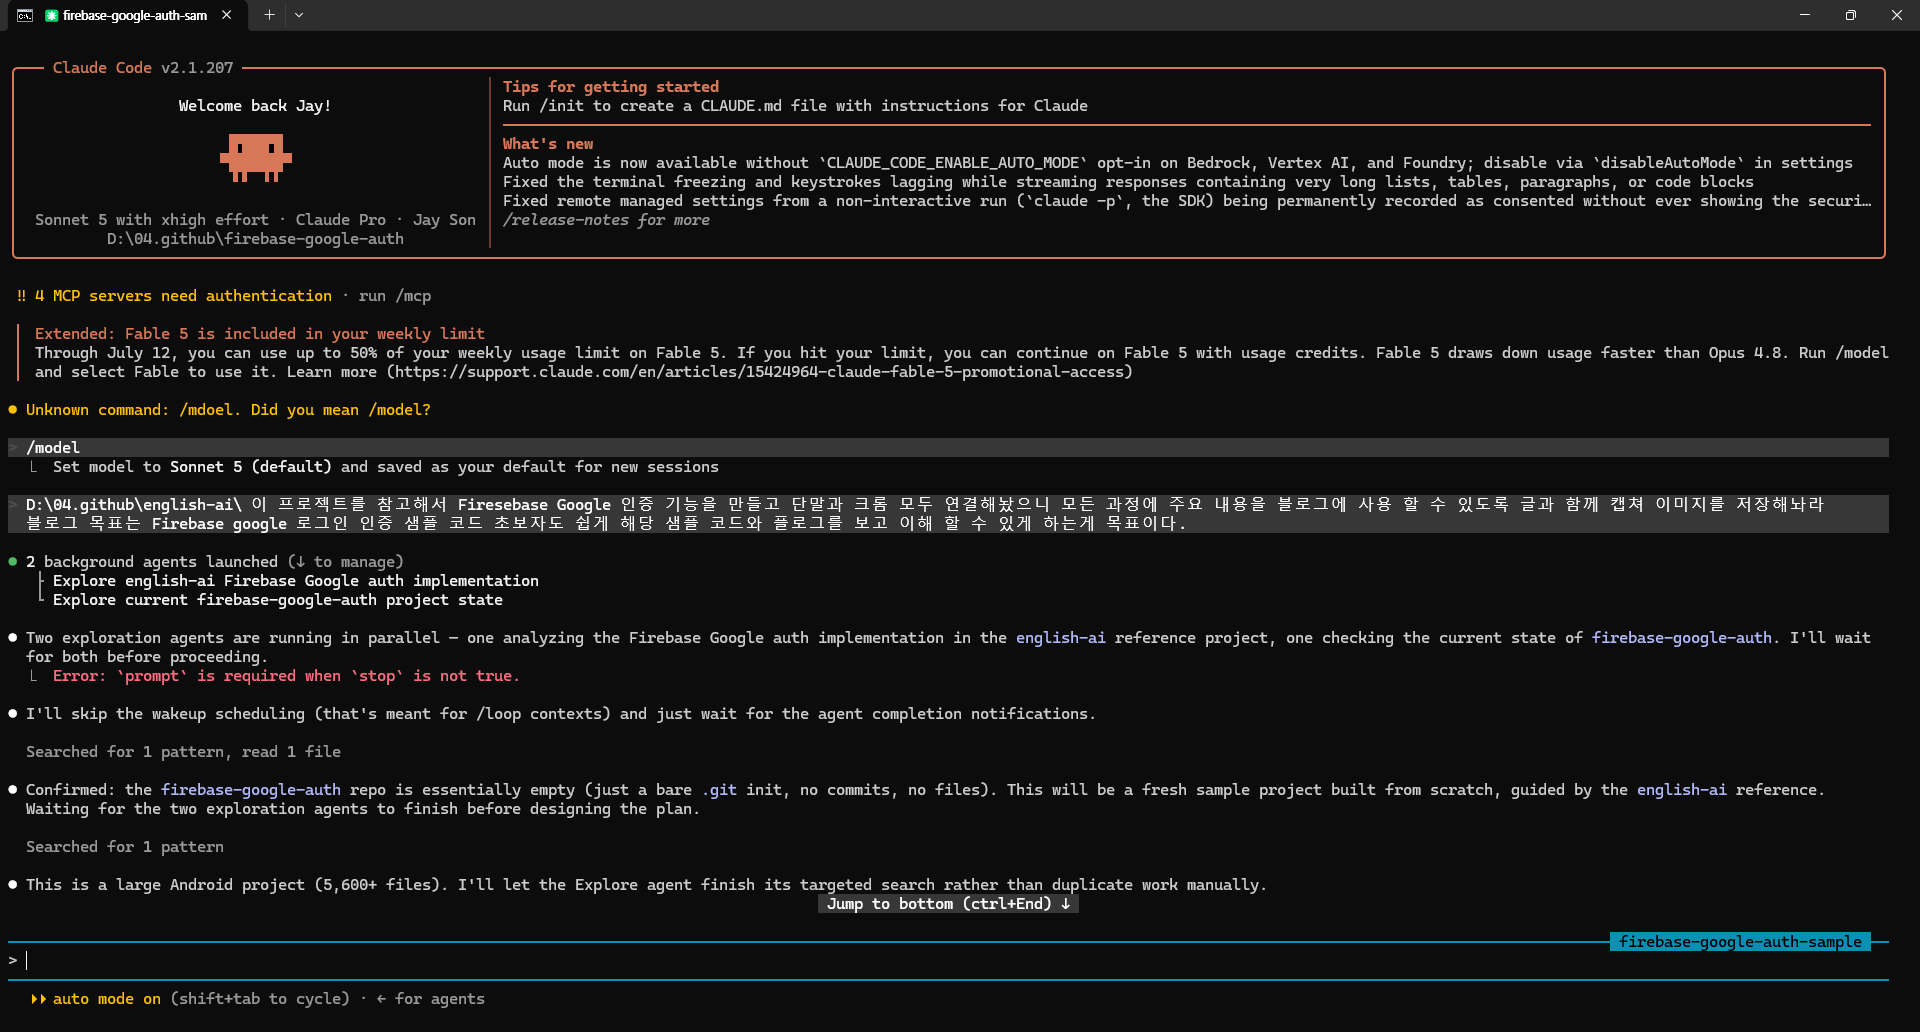Select the firebase-google-auth-sam terminal tab
The height and width of the screenshot is (1032, 1920).
click(x=126, y=15)
